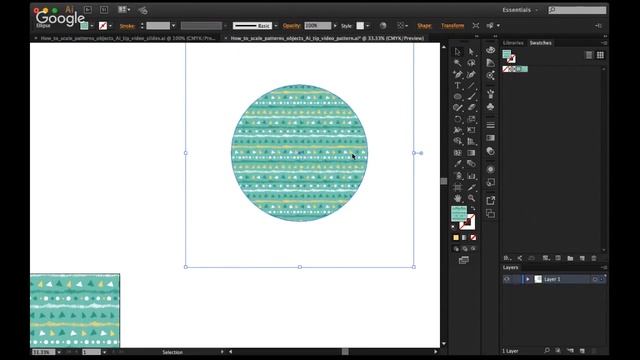Click the Fill swatch in the toolbox
The width and height of the screenshot is (640, 360).
(458, 213)
